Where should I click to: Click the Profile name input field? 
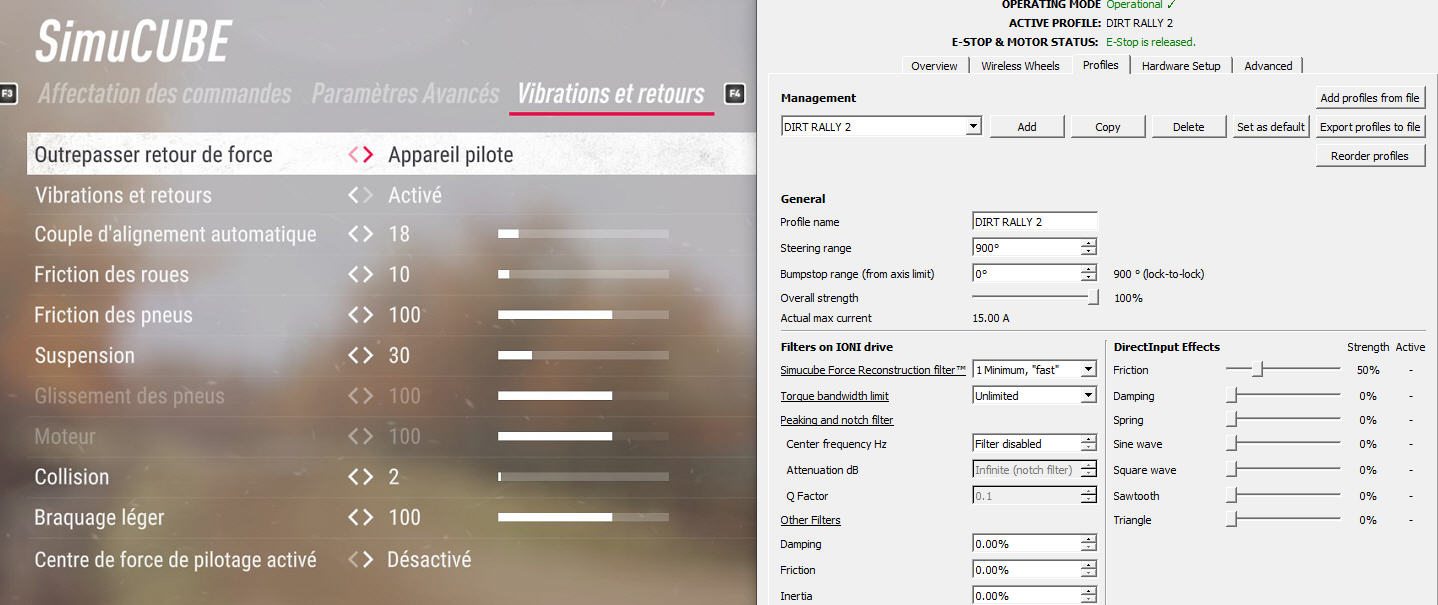click(x=1035, y=222)
